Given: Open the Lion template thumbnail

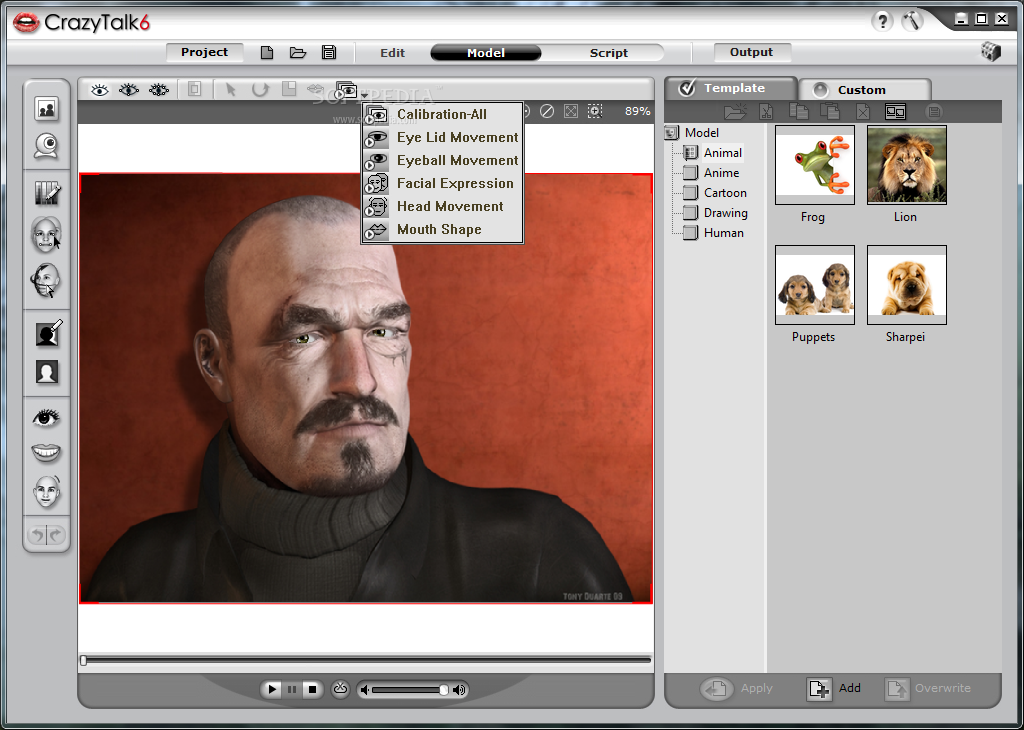Looking at the screenshot, I should [906, 164].
